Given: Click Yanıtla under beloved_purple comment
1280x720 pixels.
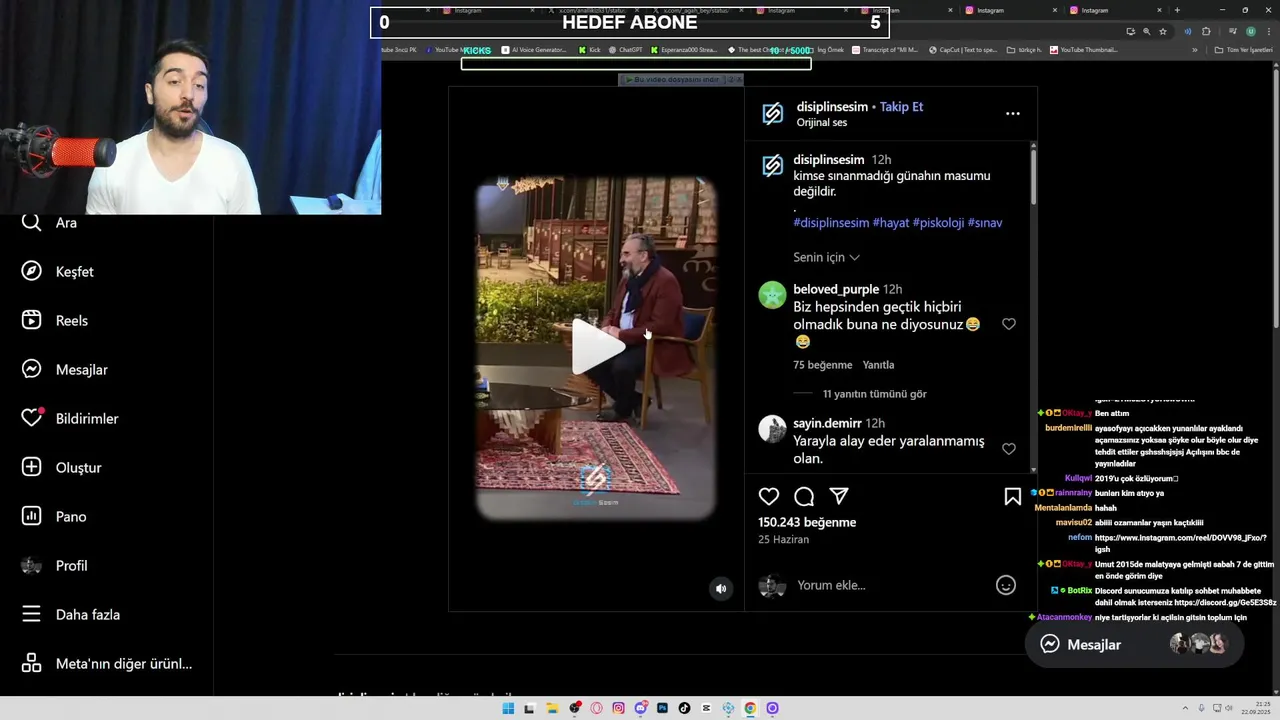Looking at the screenshot, I should 878,365.
